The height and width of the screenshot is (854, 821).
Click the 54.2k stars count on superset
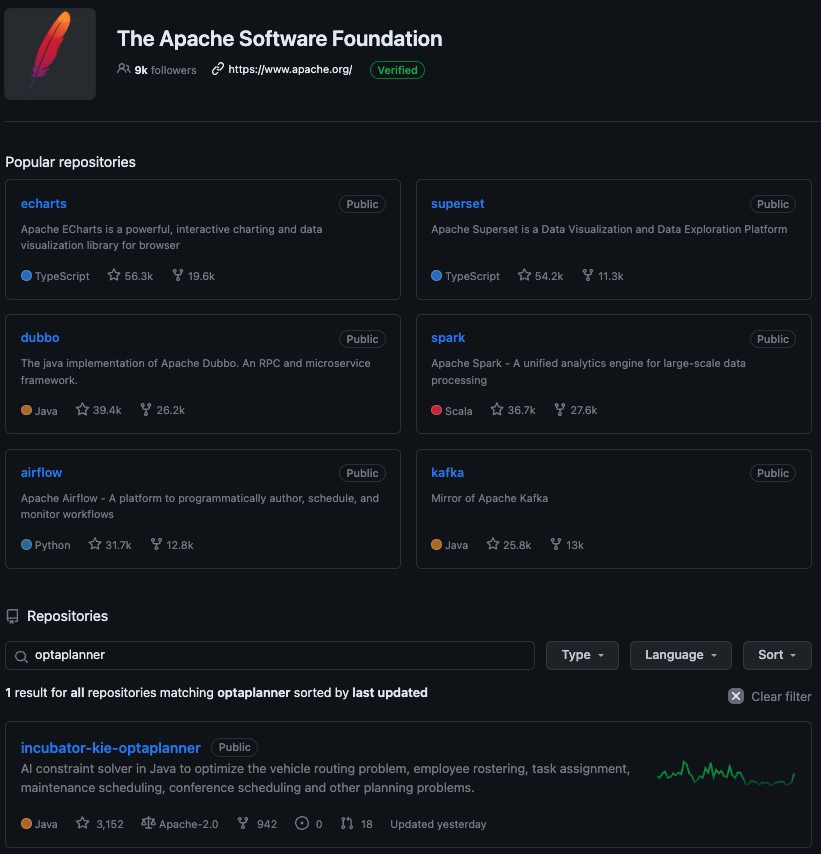click(549, 276)
